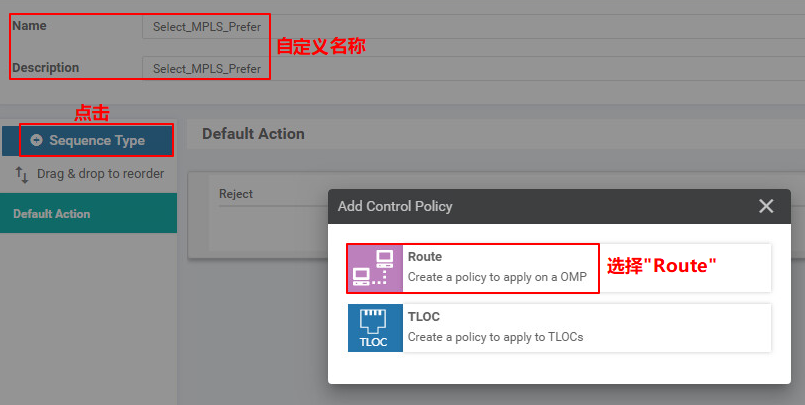Click the plus icon beside Sequence Type

point(37,141)
